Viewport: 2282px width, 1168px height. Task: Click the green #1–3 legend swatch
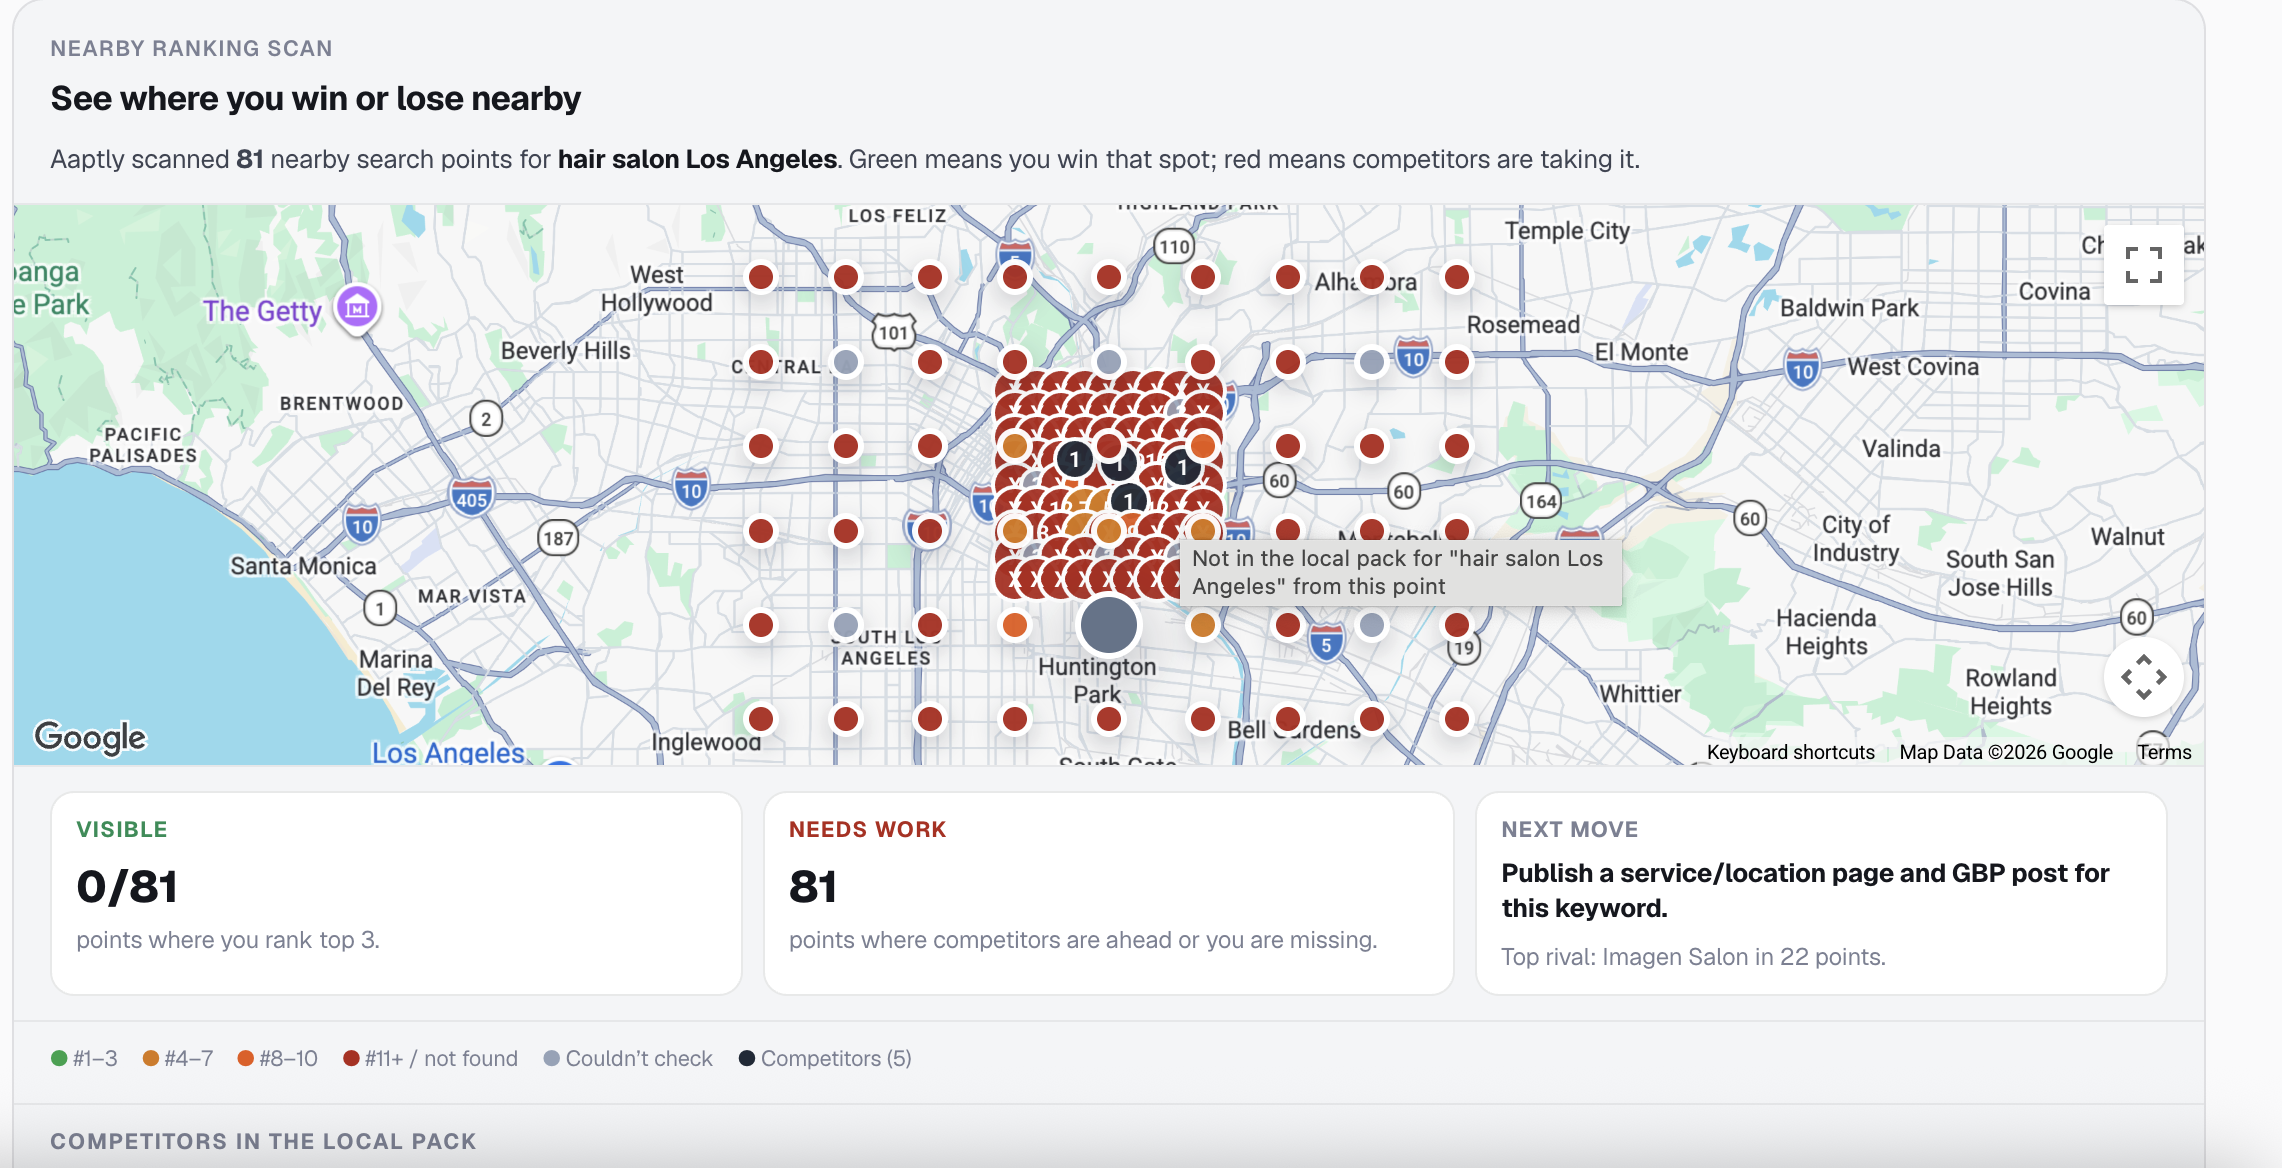pos(59,1058)
